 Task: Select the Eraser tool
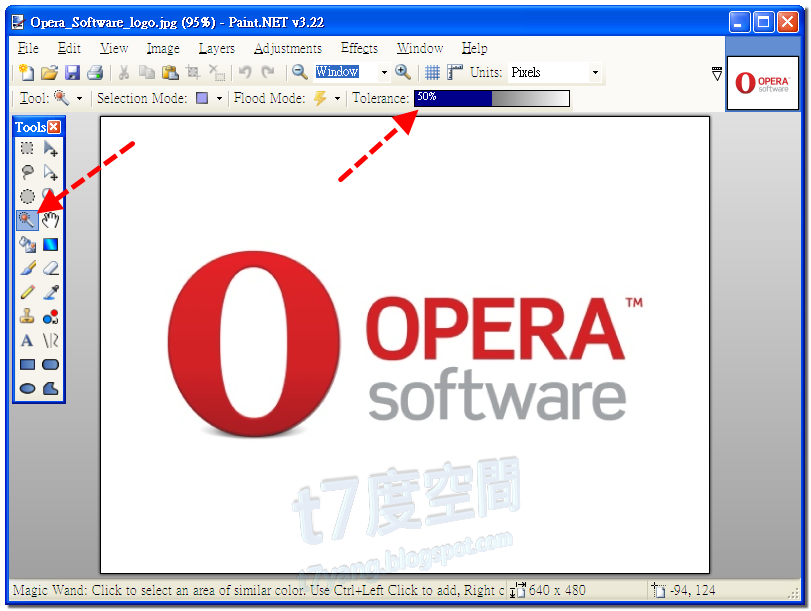51,268
